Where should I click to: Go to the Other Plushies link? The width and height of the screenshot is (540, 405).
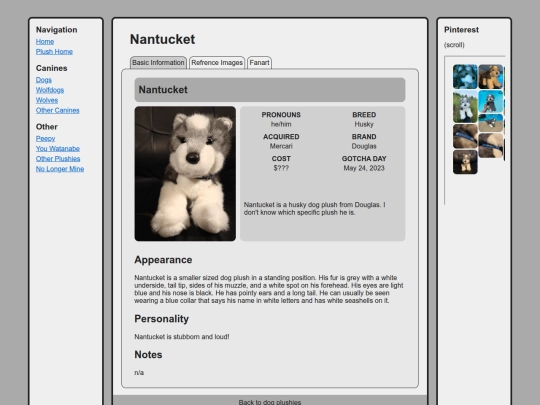[x=58, y=159]
